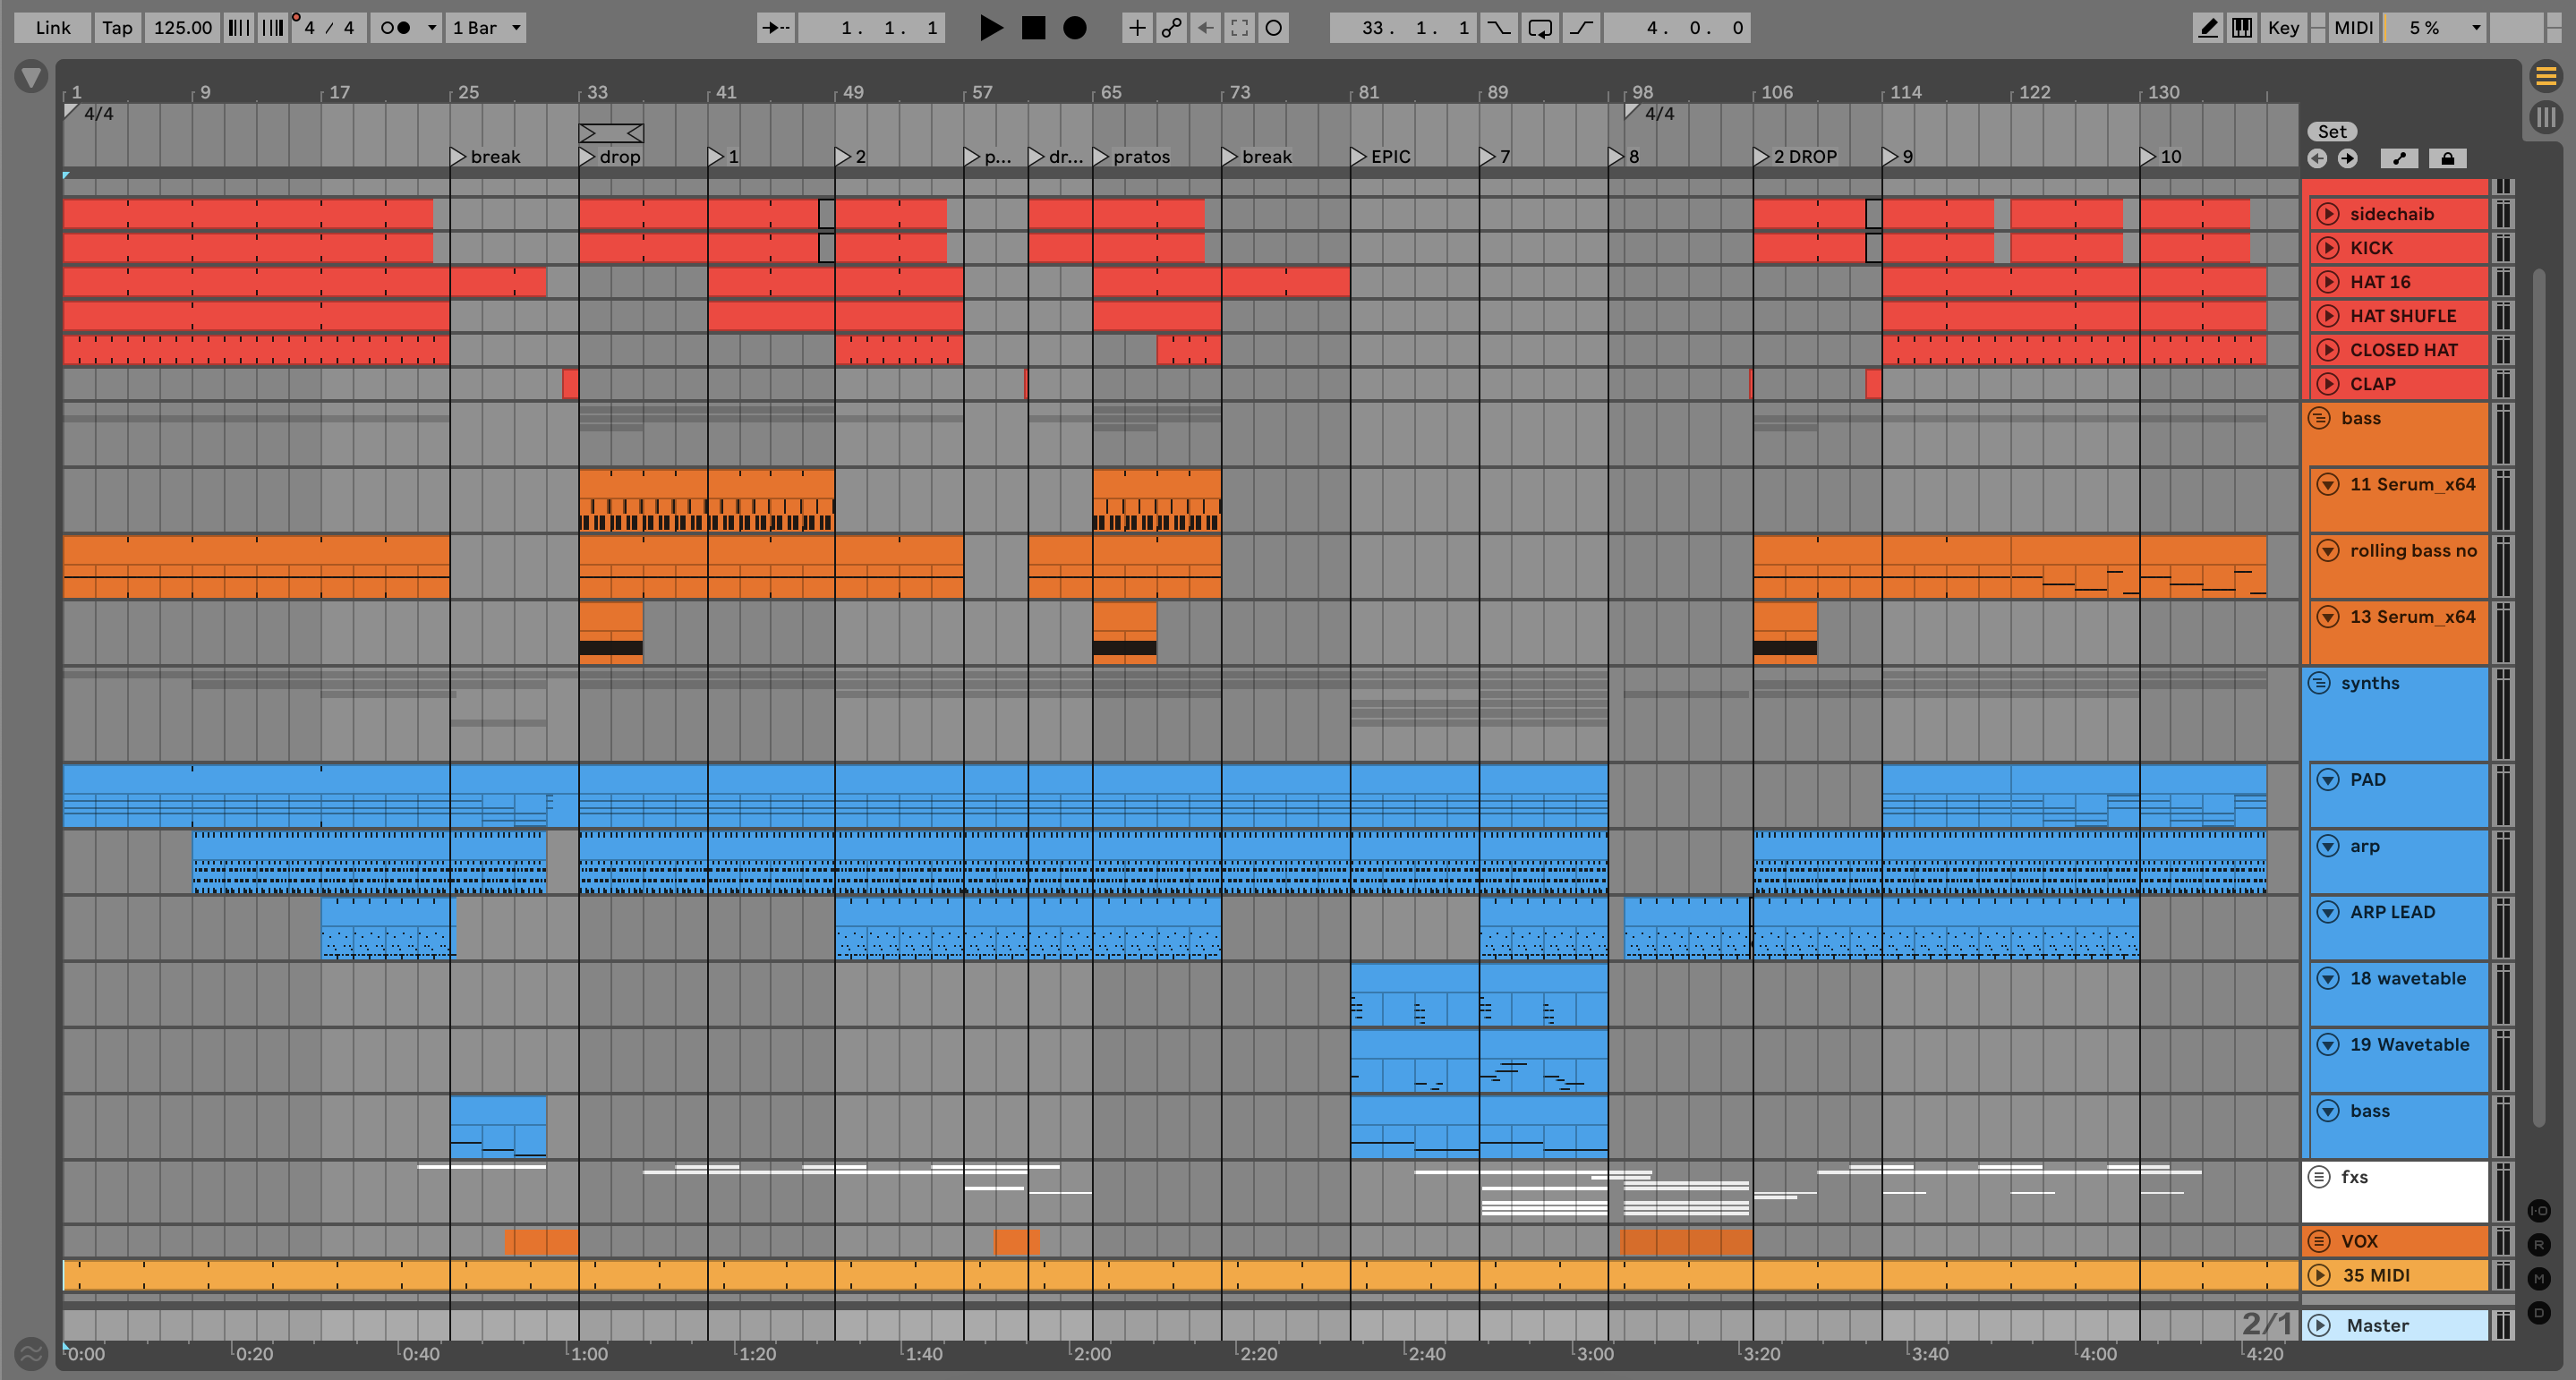Click the tempo field showing 125.00
The width and height of the screenshot is (2576, 1380).
[182, 28]
